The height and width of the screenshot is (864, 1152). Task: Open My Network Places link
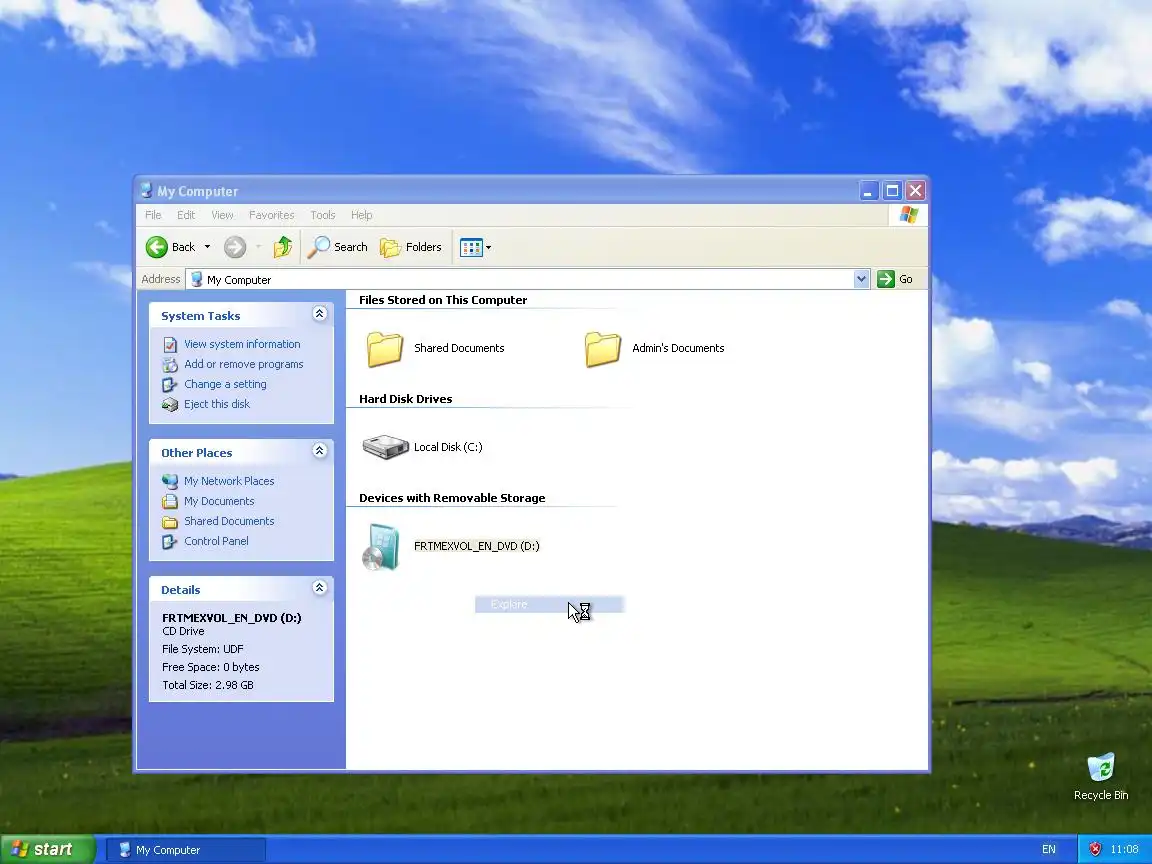point(228,481)
